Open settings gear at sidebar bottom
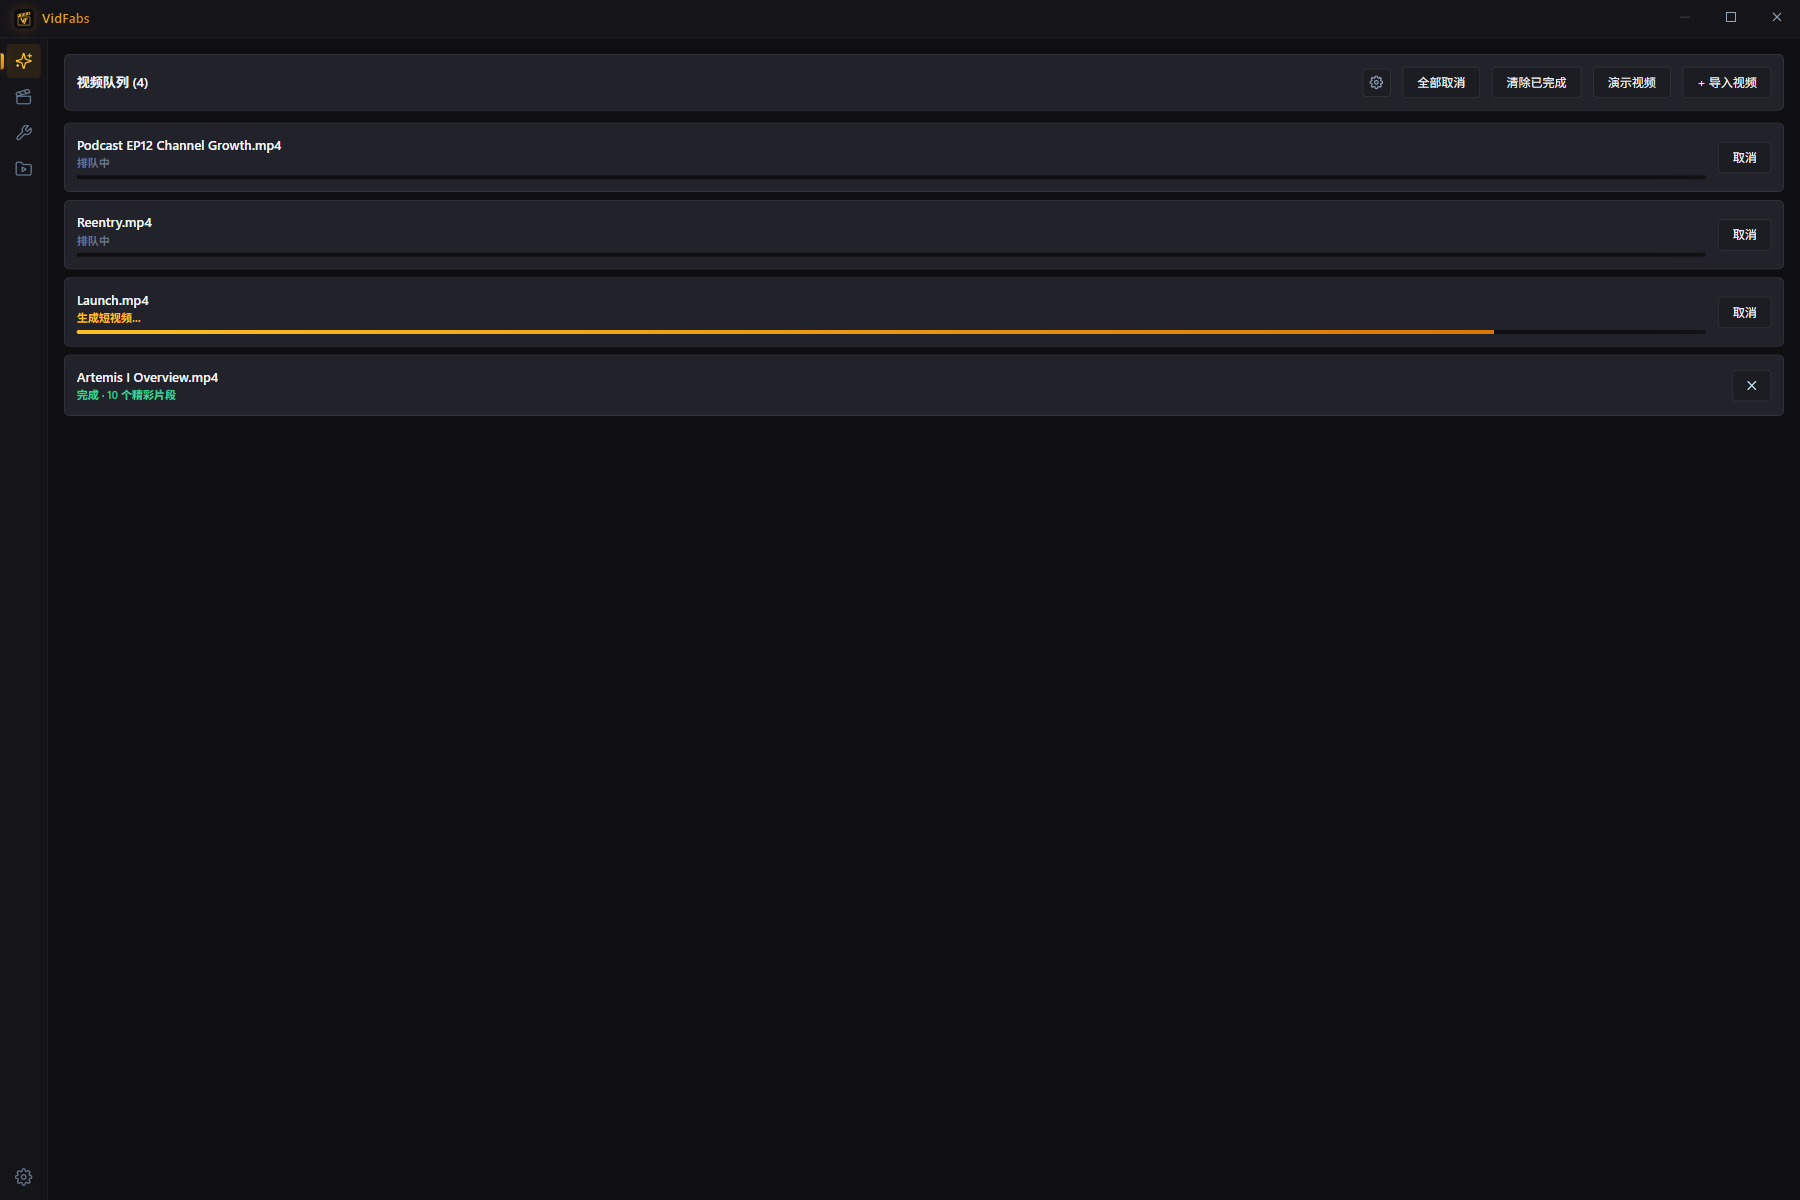This screenshot has width=1800, height=1200. point(24,1177)
